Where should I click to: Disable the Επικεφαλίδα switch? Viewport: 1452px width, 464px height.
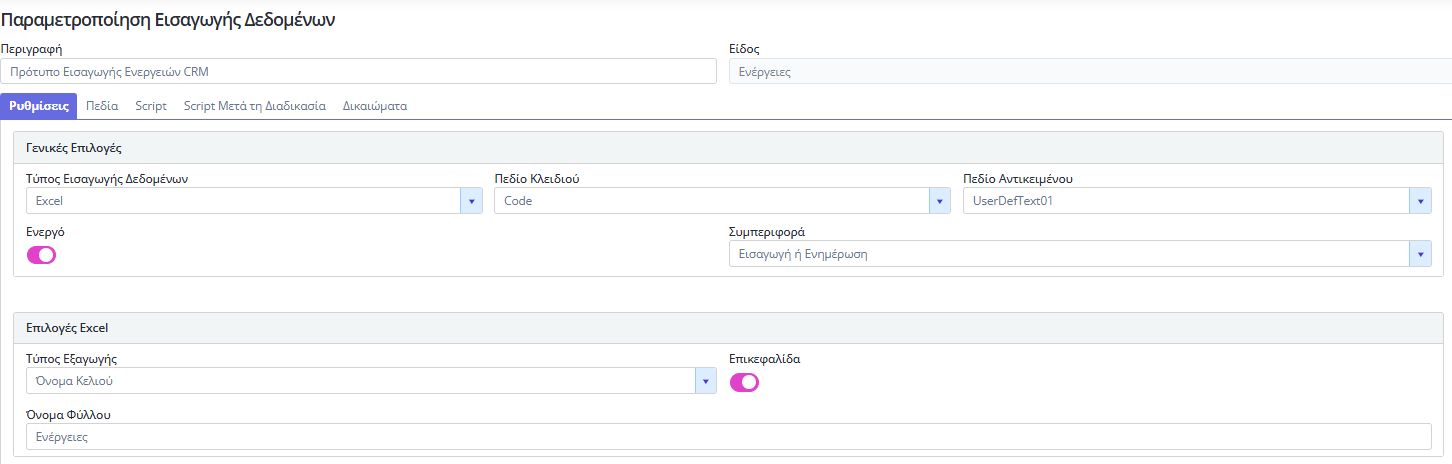point(744,382)
